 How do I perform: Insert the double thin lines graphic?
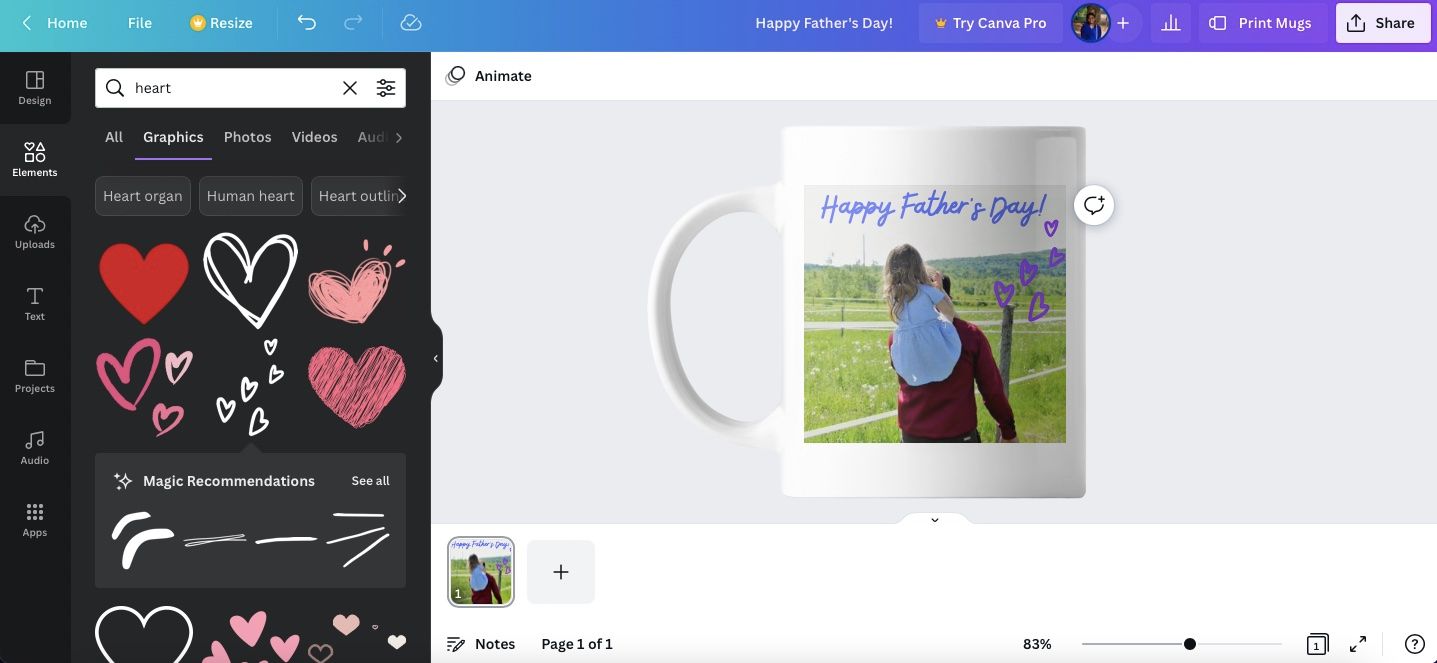(x=215, y=540)
